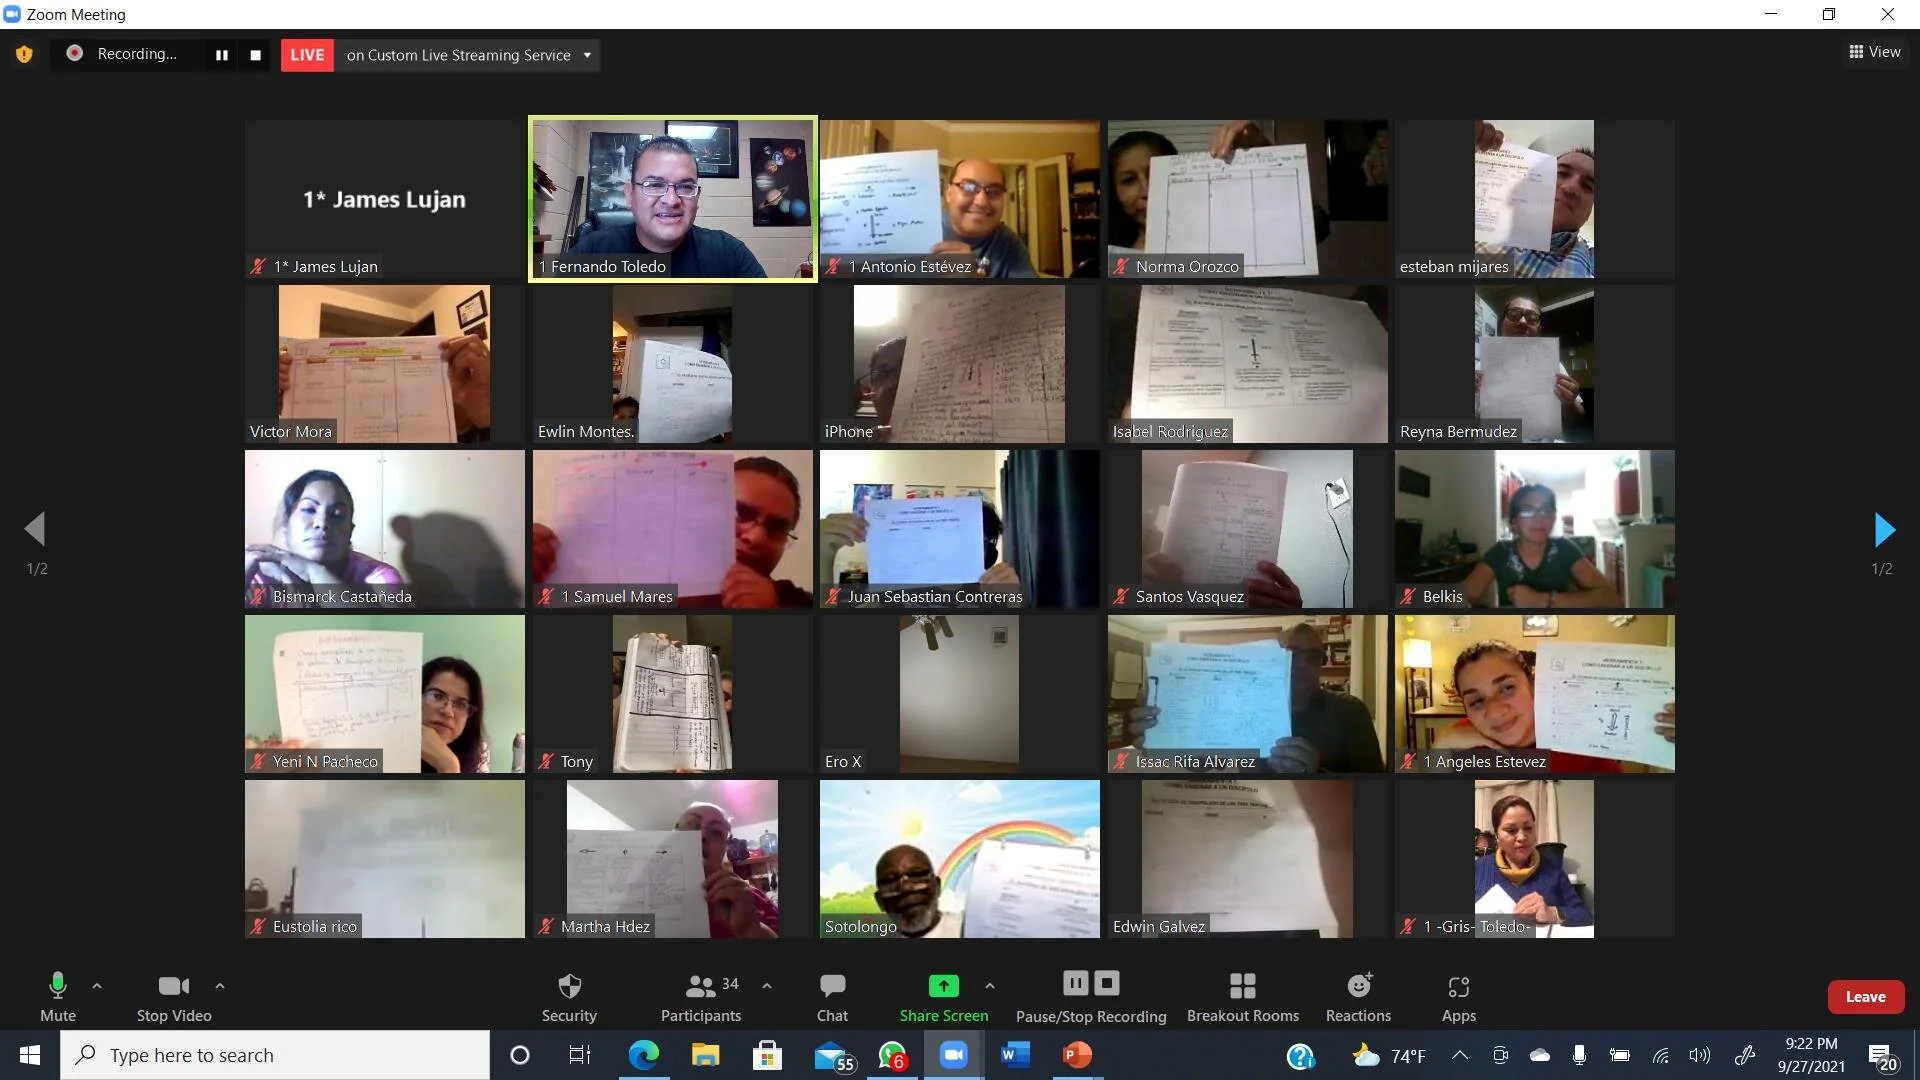The height and width of the screenshot is (1080, 1920).
Task: Expand audio settings next to Mute
Action: pyautogui.click(x=97, y=985)
